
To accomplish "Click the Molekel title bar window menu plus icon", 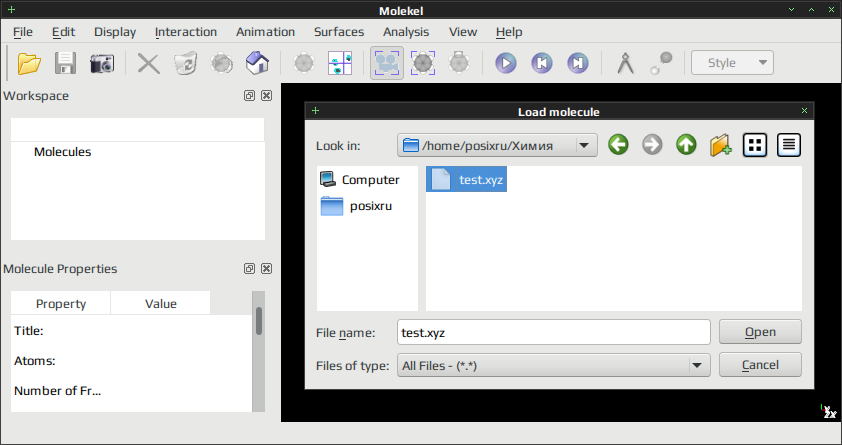I will point(11,10).
